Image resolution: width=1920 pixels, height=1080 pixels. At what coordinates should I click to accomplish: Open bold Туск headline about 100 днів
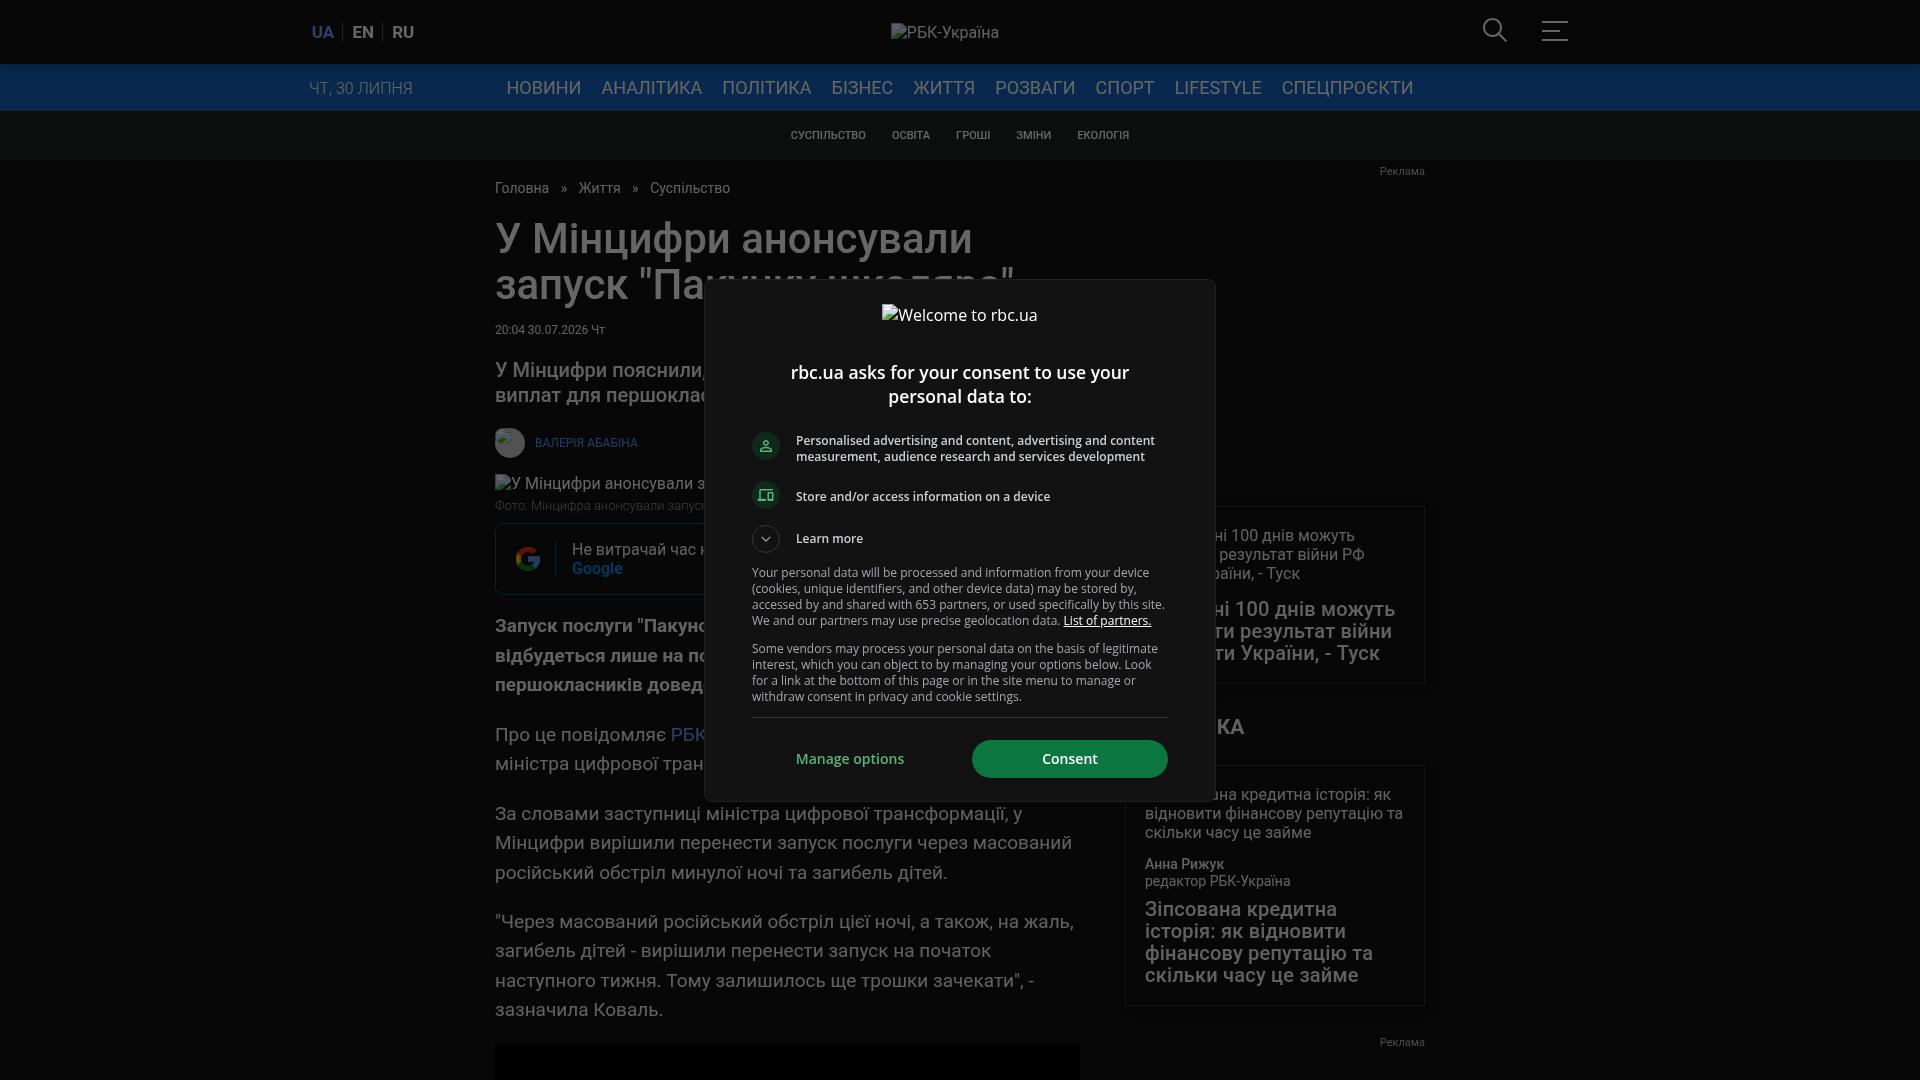1306,631
